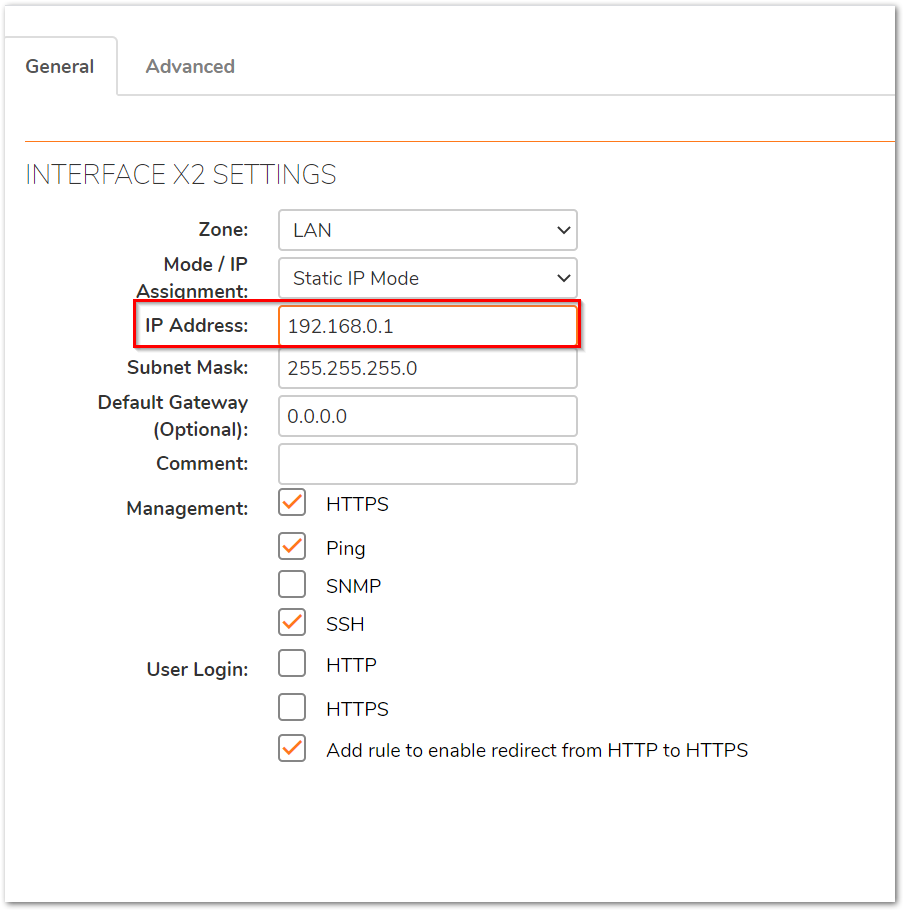Select the General tab
This screenshot has height=911, width=904.
[59, 66]
